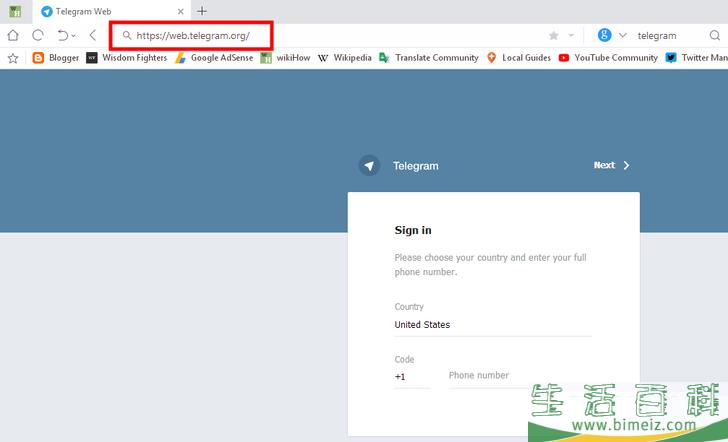Viewport: 728px width, 442px height.
Task: Open the wikiHow pinned tab icon
Action: [15, 11]
